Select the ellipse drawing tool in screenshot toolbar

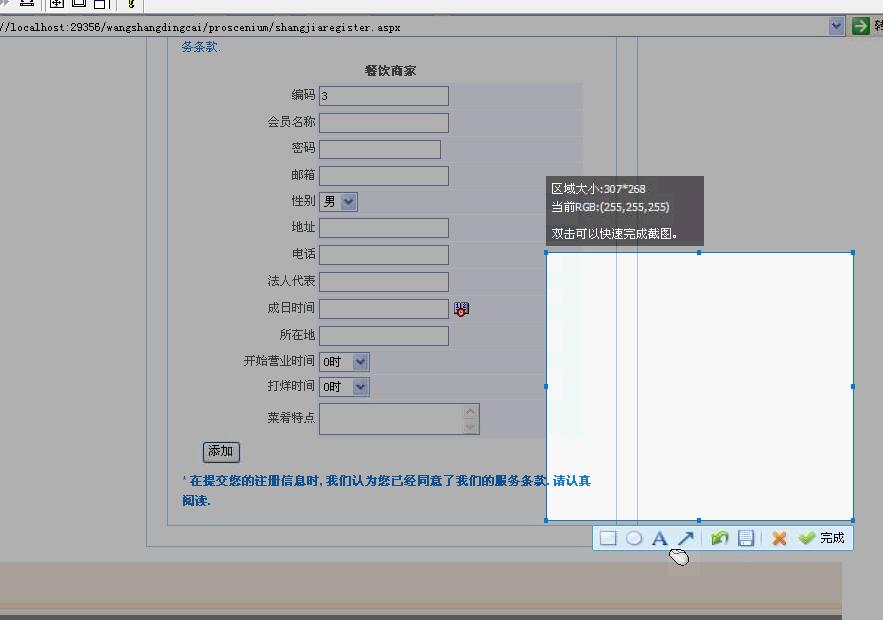coord(634,538)
